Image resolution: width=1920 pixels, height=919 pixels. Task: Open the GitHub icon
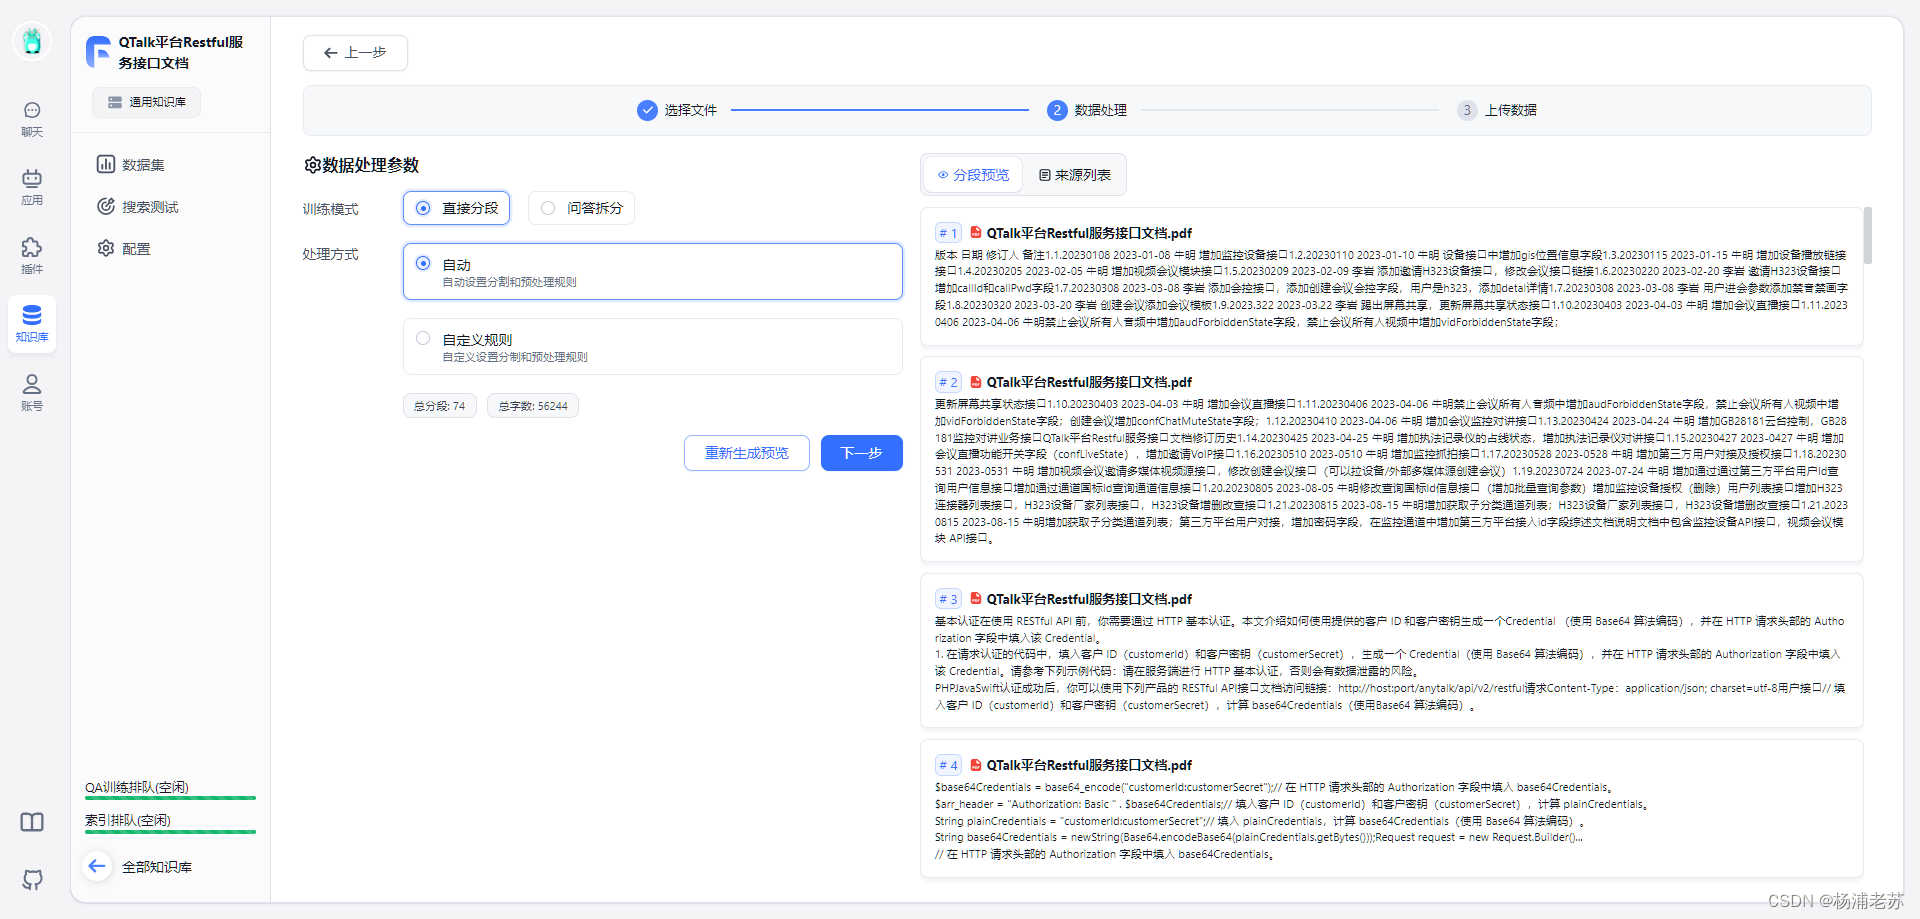pyautogui.click(x=31, y=879)
